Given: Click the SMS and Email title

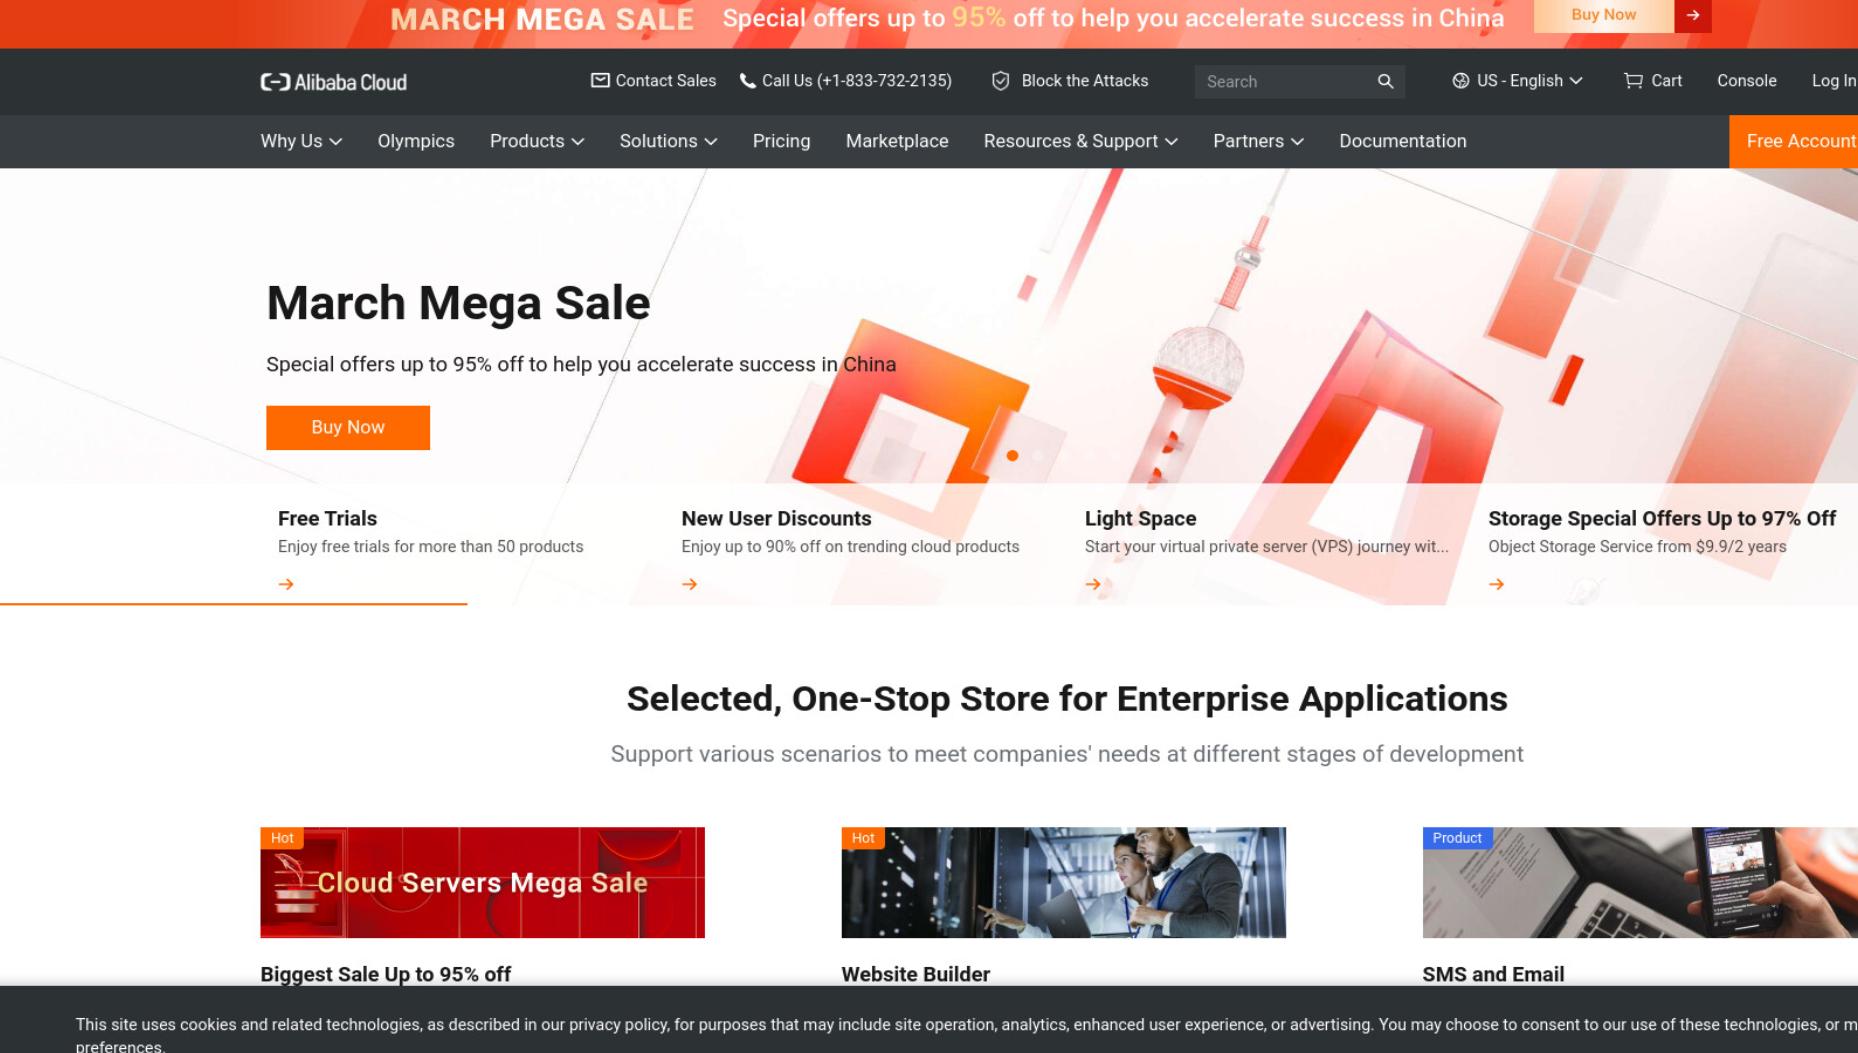Looking at the screenshot, I should tap(1493, 974).
